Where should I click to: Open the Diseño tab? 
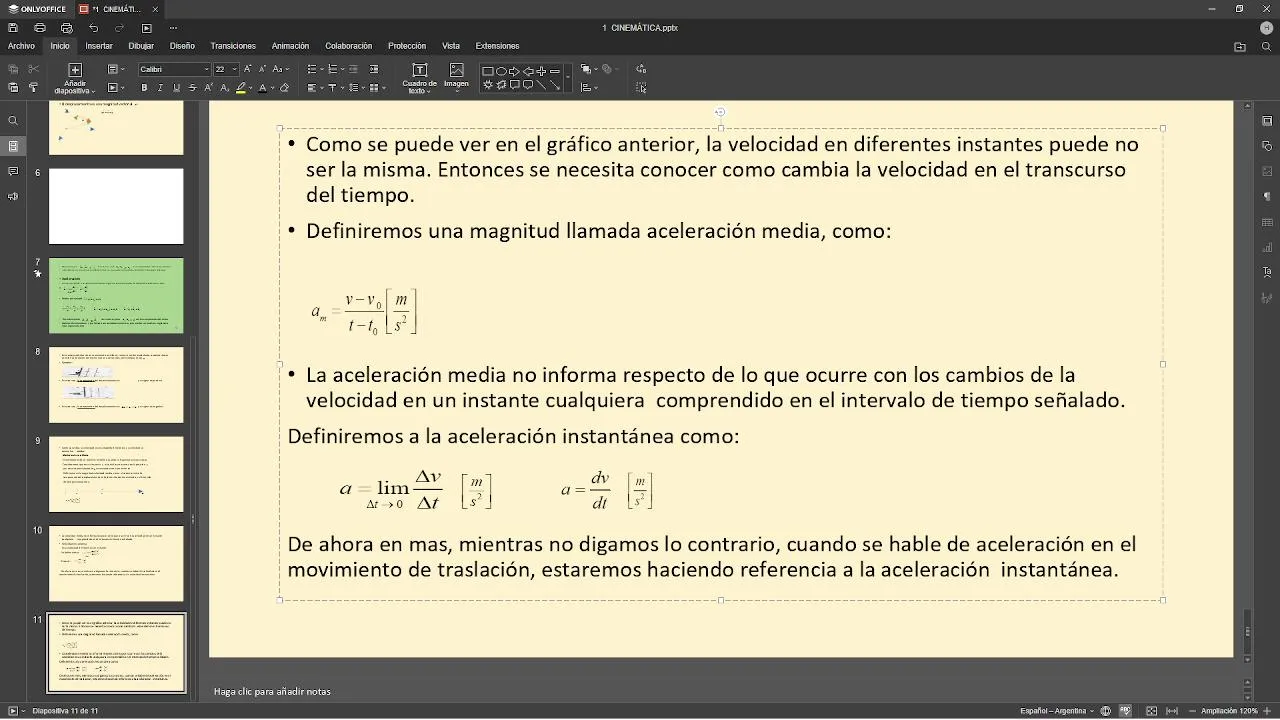[182, 46]
